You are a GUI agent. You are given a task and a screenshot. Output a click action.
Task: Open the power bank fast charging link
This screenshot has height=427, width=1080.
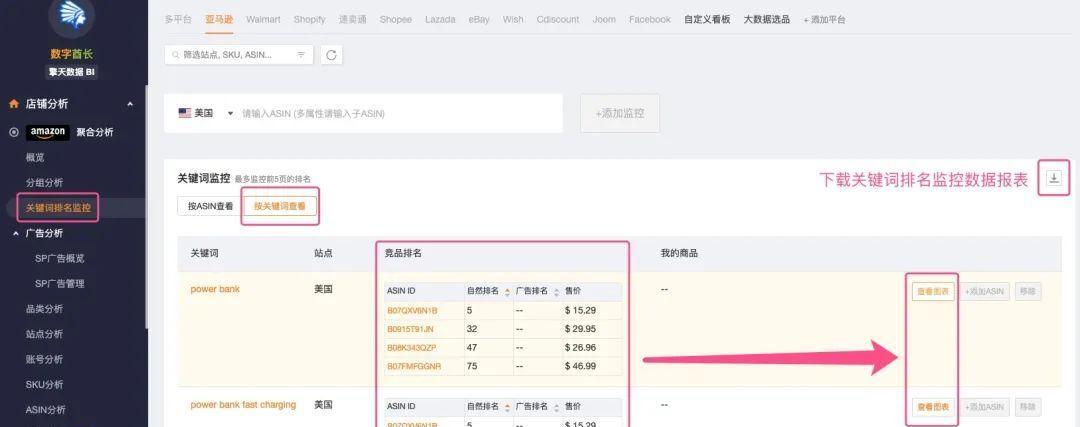243,405
